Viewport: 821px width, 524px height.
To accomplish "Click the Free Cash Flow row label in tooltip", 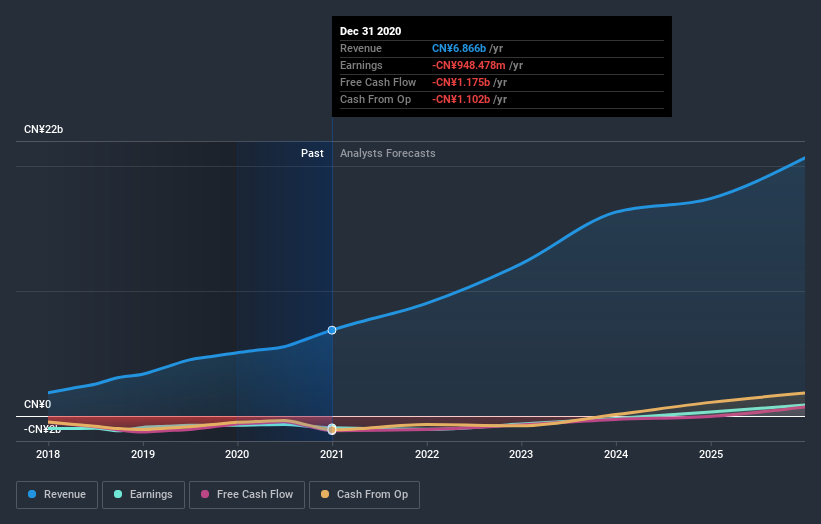I will [x=378, y=82].
